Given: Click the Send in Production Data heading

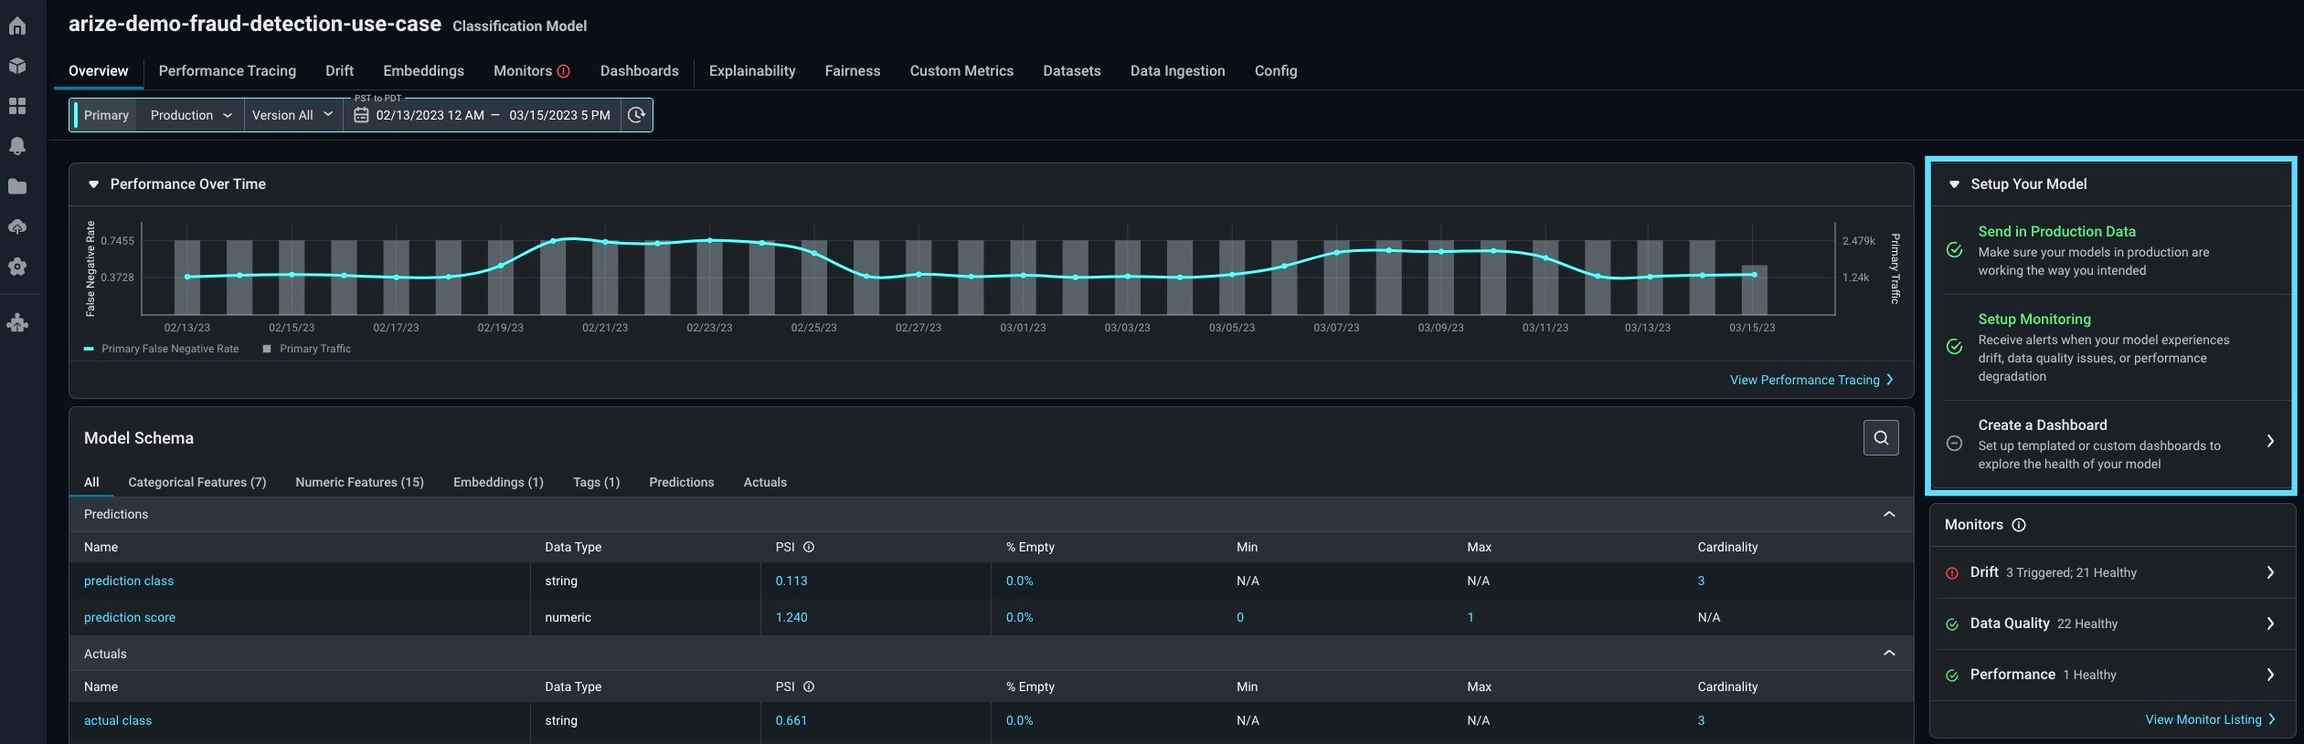Looking at the screenshot, I should tap(2056, 231).
